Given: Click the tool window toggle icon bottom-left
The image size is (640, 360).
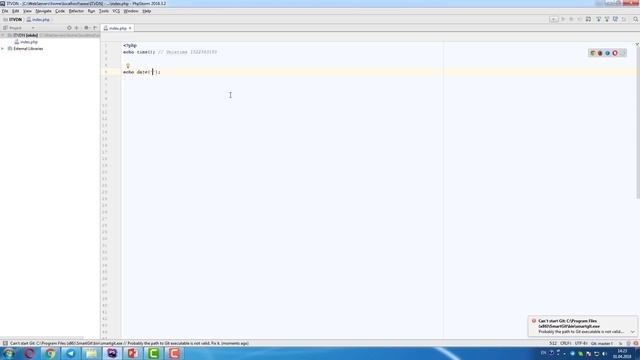Looking at the screenshot, I should pyautogui.click(x=5, y=343).
